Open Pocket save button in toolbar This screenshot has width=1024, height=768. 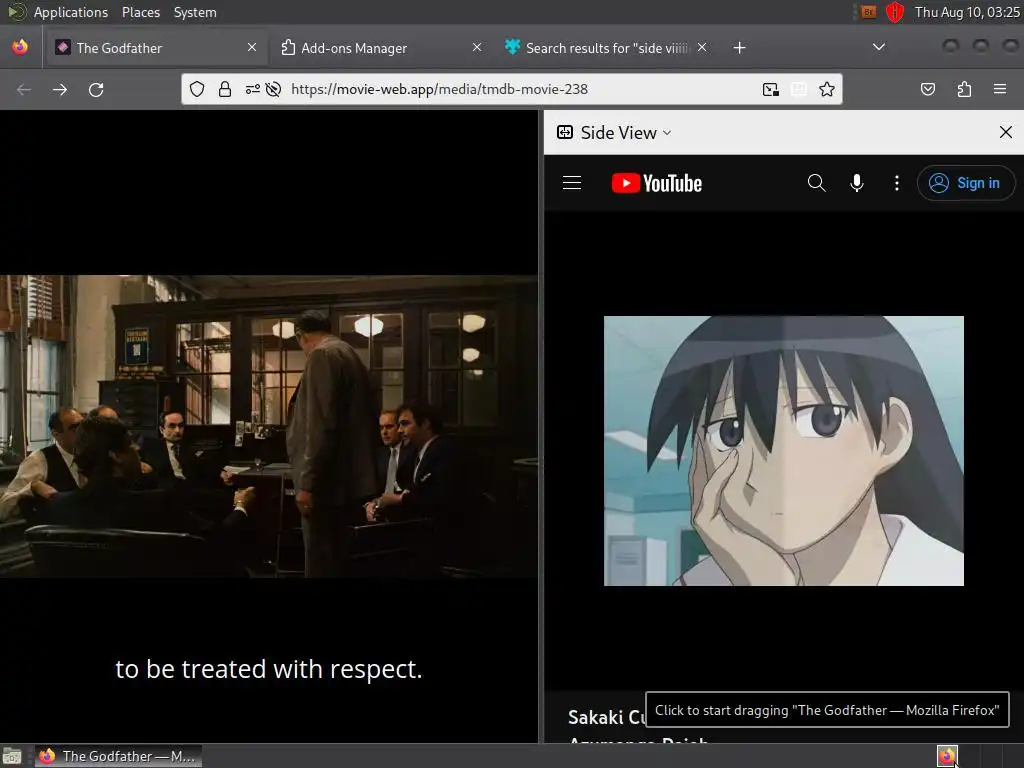927,89
